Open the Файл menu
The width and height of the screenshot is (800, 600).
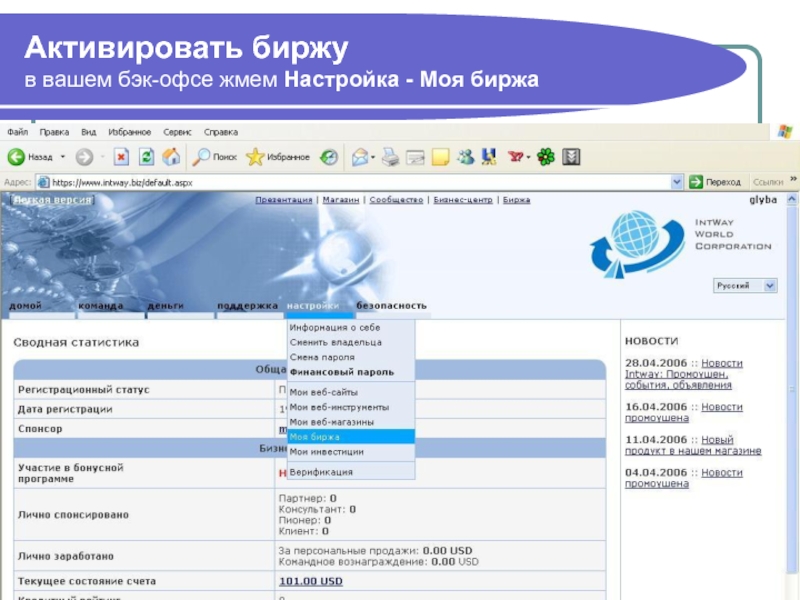tap(17, 132)
